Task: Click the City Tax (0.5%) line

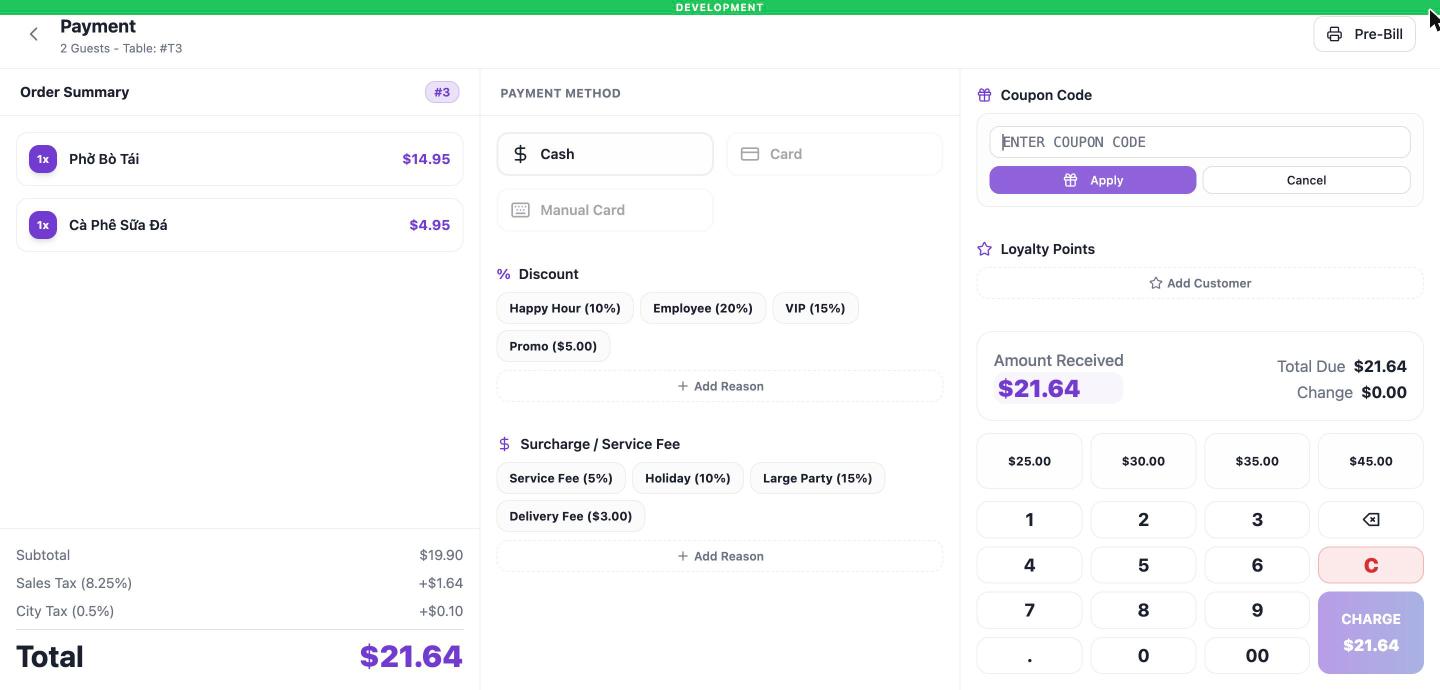Action: (240, 611)
